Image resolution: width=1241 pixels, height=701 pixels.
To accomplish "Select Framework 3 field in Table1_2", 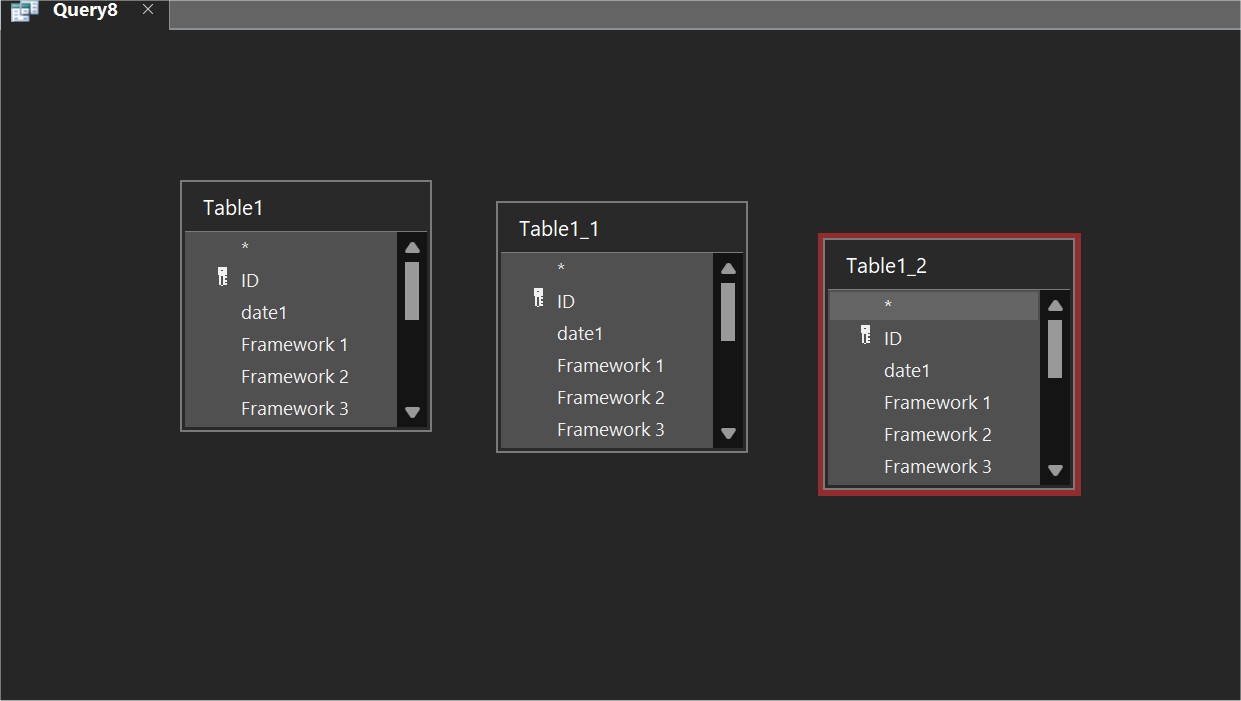I will point(937,467).
